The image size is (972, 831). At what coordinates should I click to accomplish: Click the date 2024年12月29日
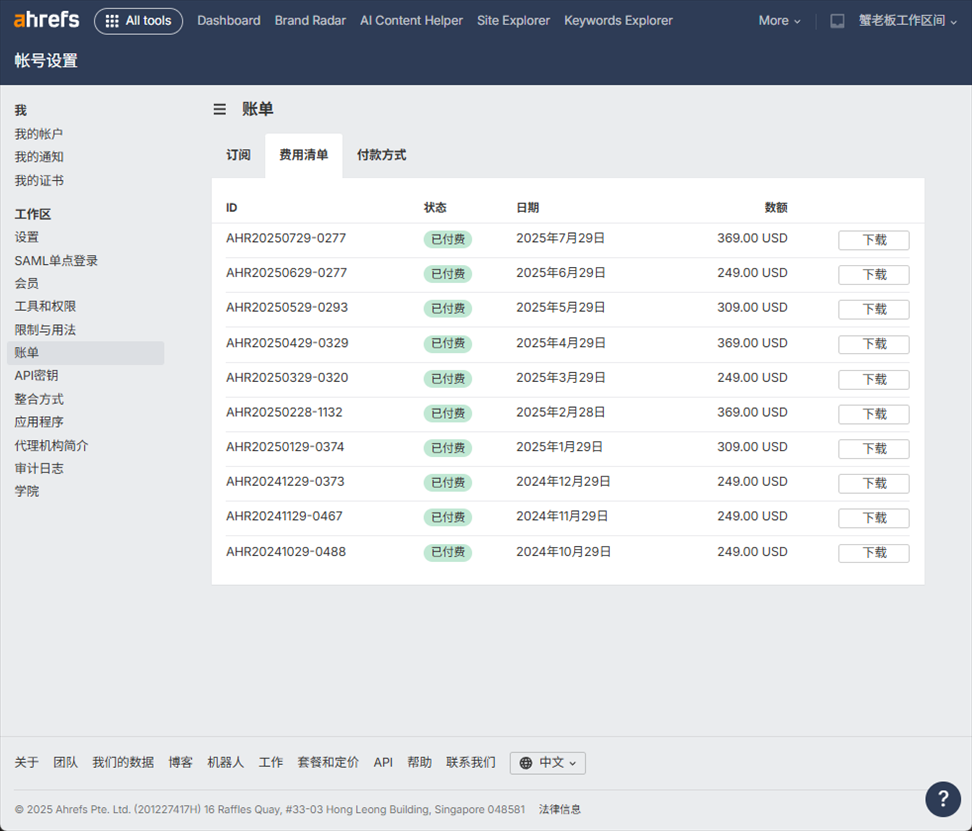tap(563, 481)
